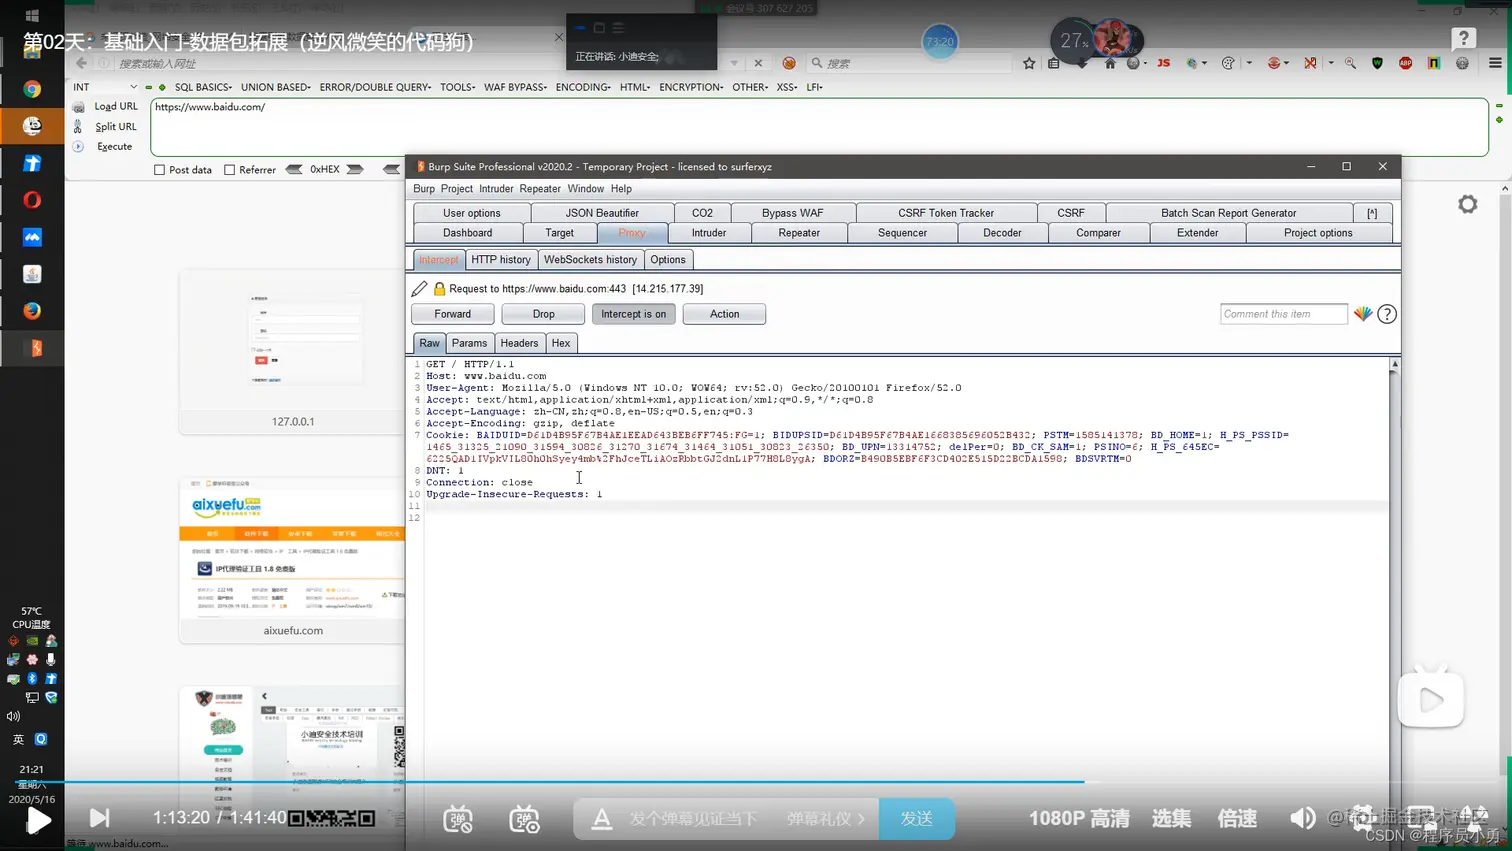Screen dimensions: 1512x851
Task: Focus the Comment this item field
Action: pos(1284,314)
